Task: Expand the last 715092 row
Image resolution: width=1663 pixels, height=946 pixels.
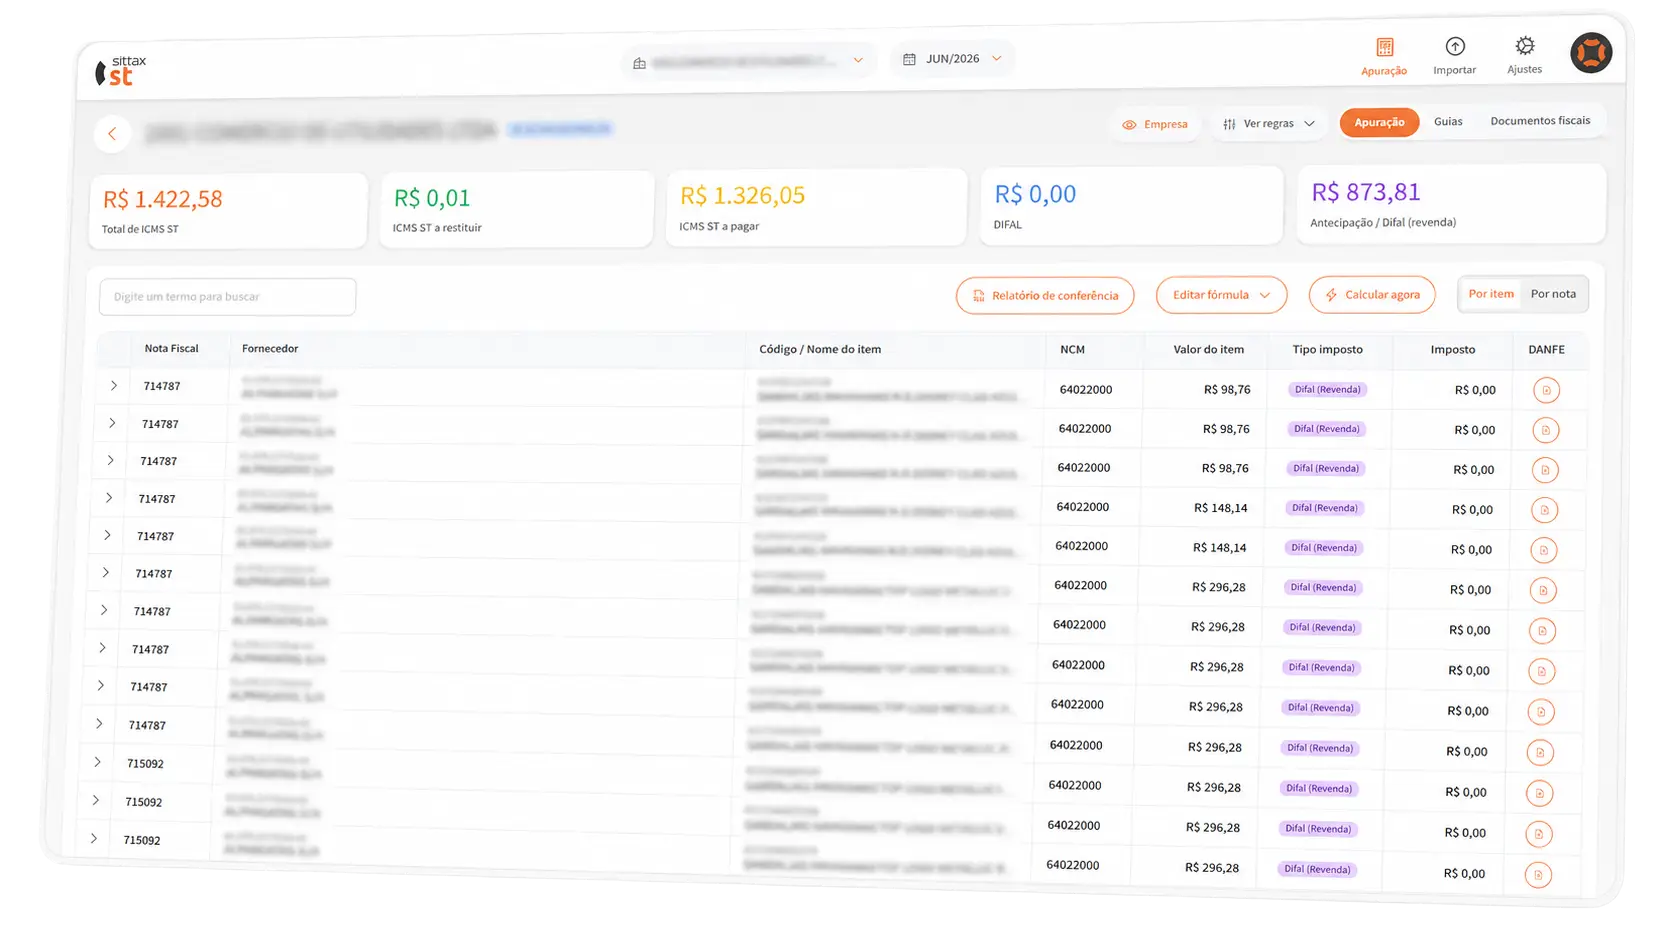Action: (93, 839)
